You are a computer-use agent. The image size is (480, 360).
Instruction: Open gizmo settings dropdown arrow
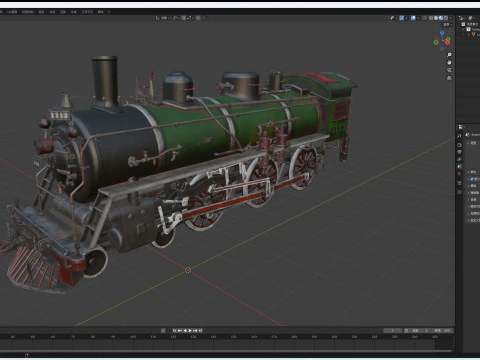[407, 18]
